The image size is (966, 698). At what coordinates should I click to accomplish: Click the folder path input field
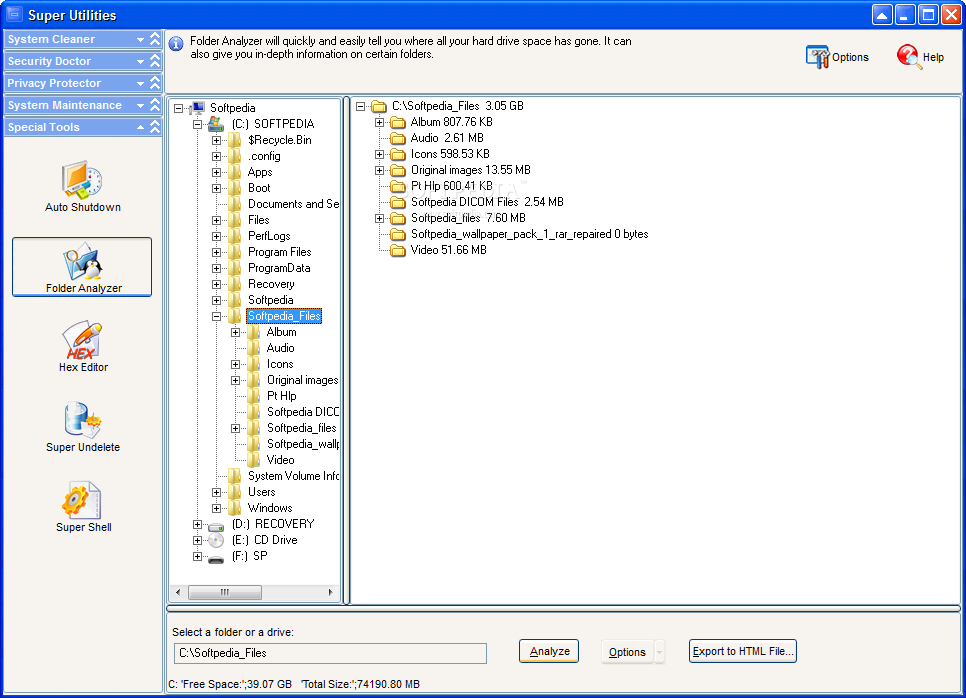[330, 653]
